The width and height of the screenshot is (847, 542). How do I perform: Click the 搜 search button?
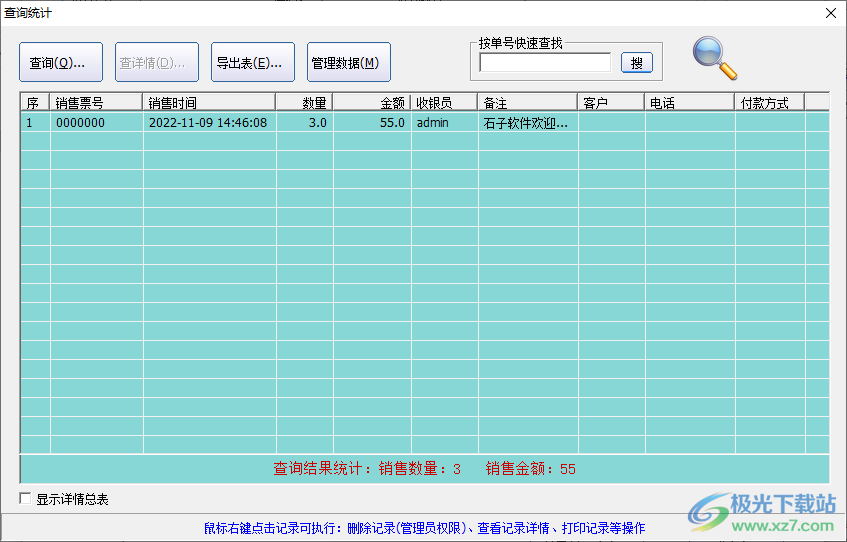pyautogui.click(x=637, y=63)
